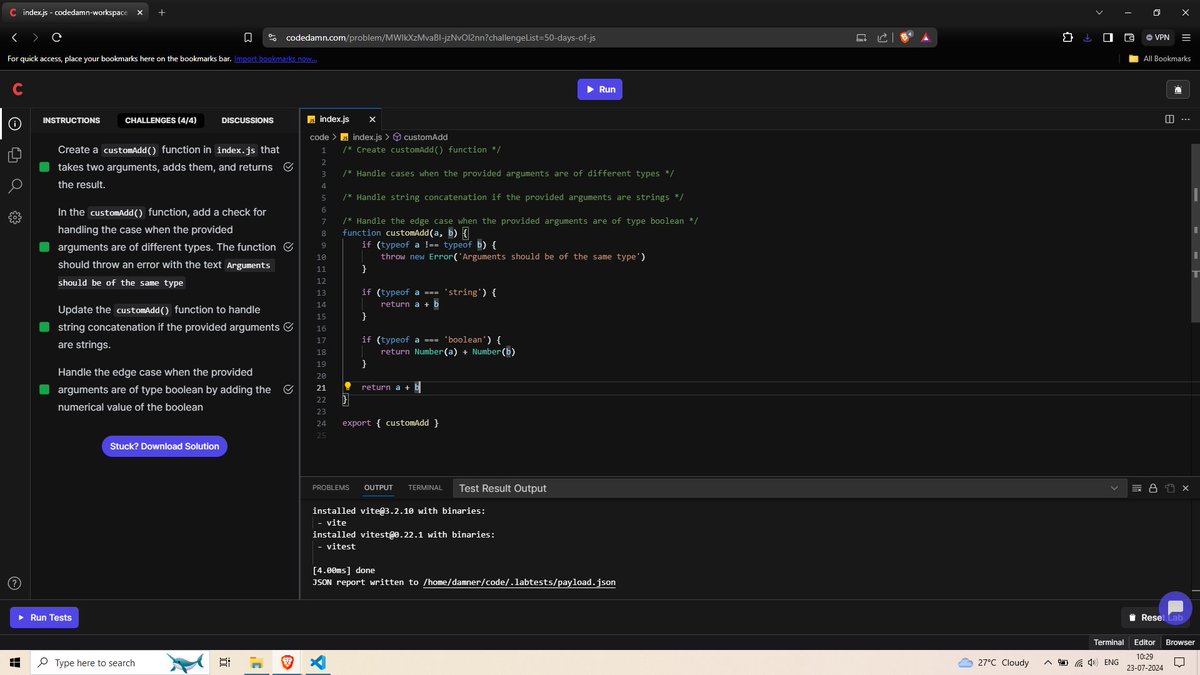Open the Test Result Output channel dropdown
1200x675 pixels.
[x=790, y=488]
